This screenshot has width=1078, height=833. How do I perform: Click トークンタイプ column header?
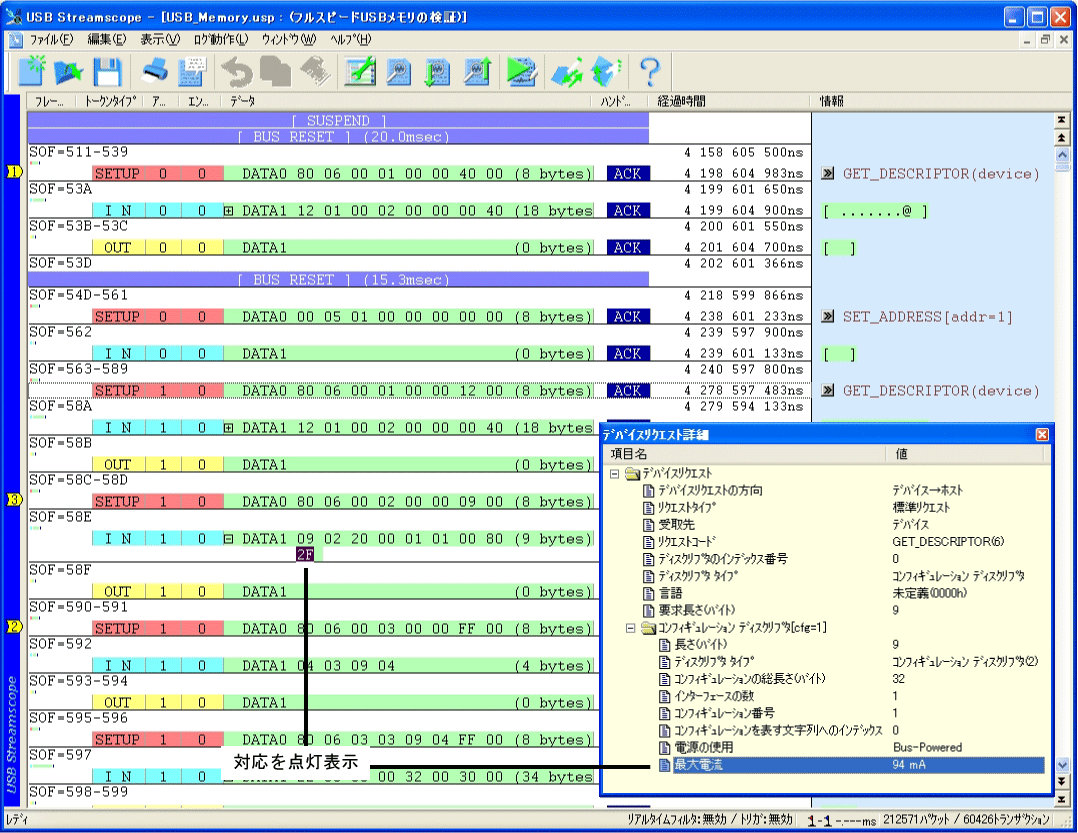[x=110, y=101]
